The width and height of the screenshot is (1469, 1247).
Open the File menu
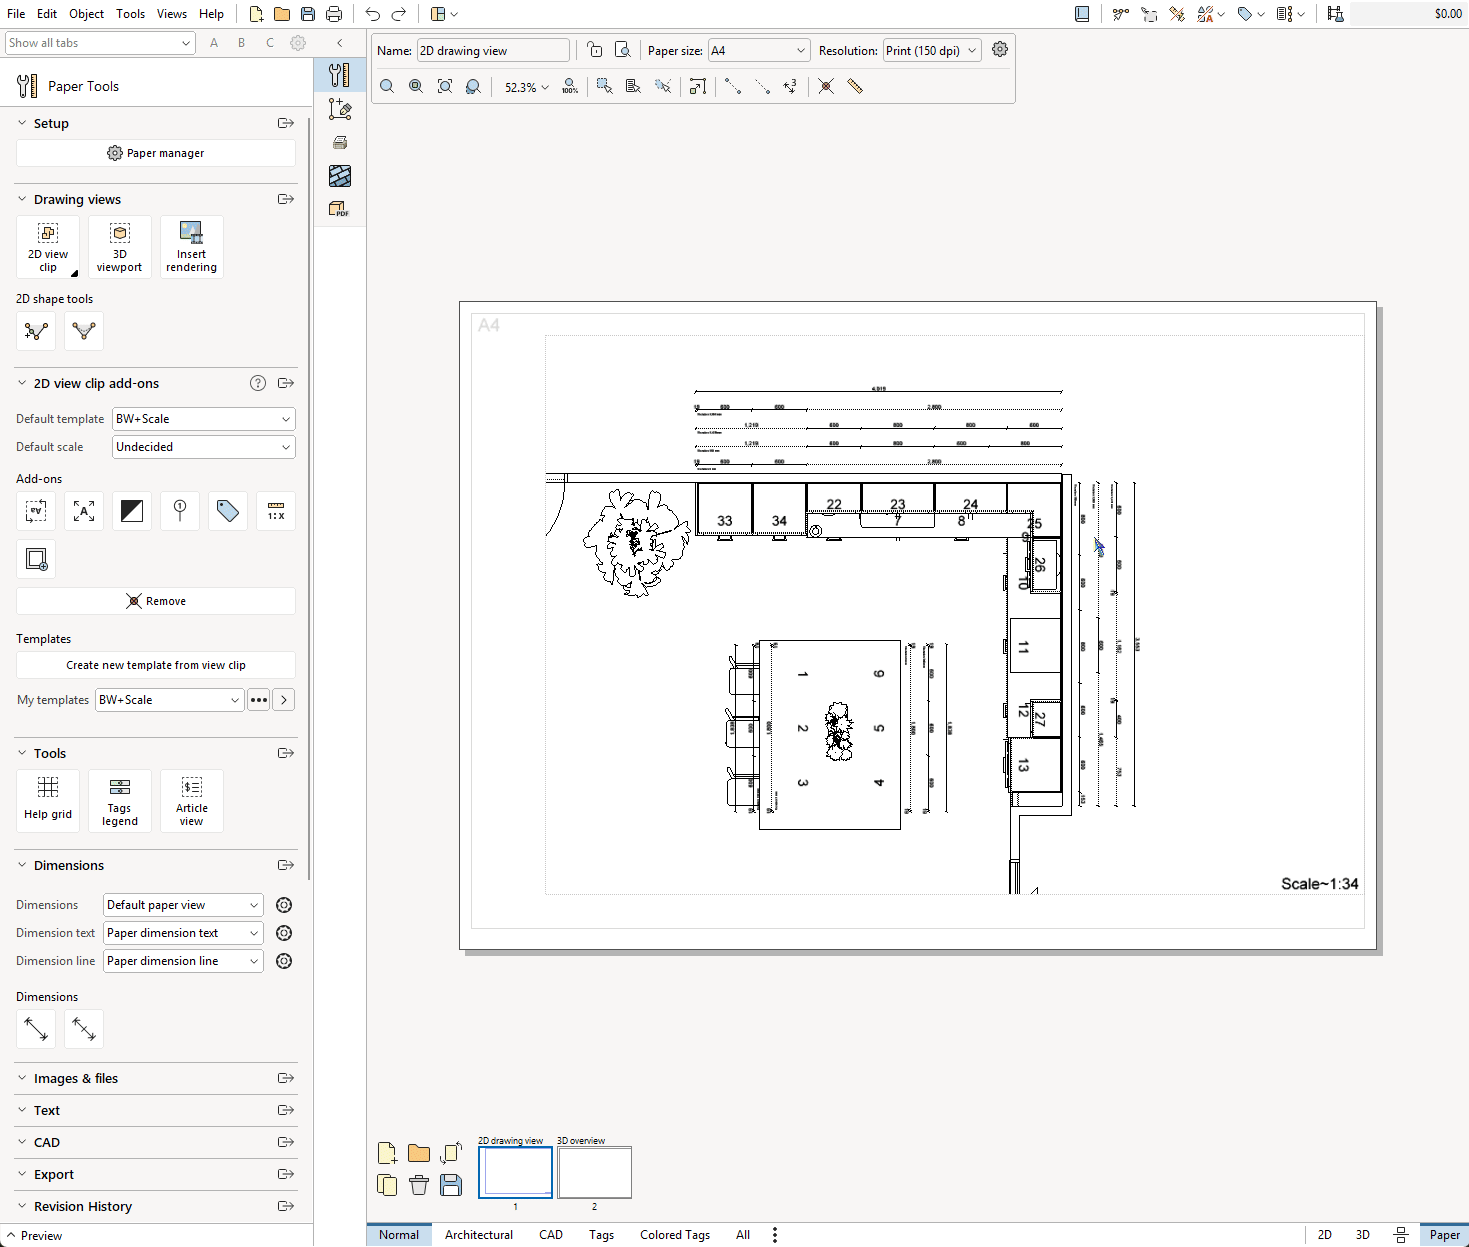tap(16, 14)
